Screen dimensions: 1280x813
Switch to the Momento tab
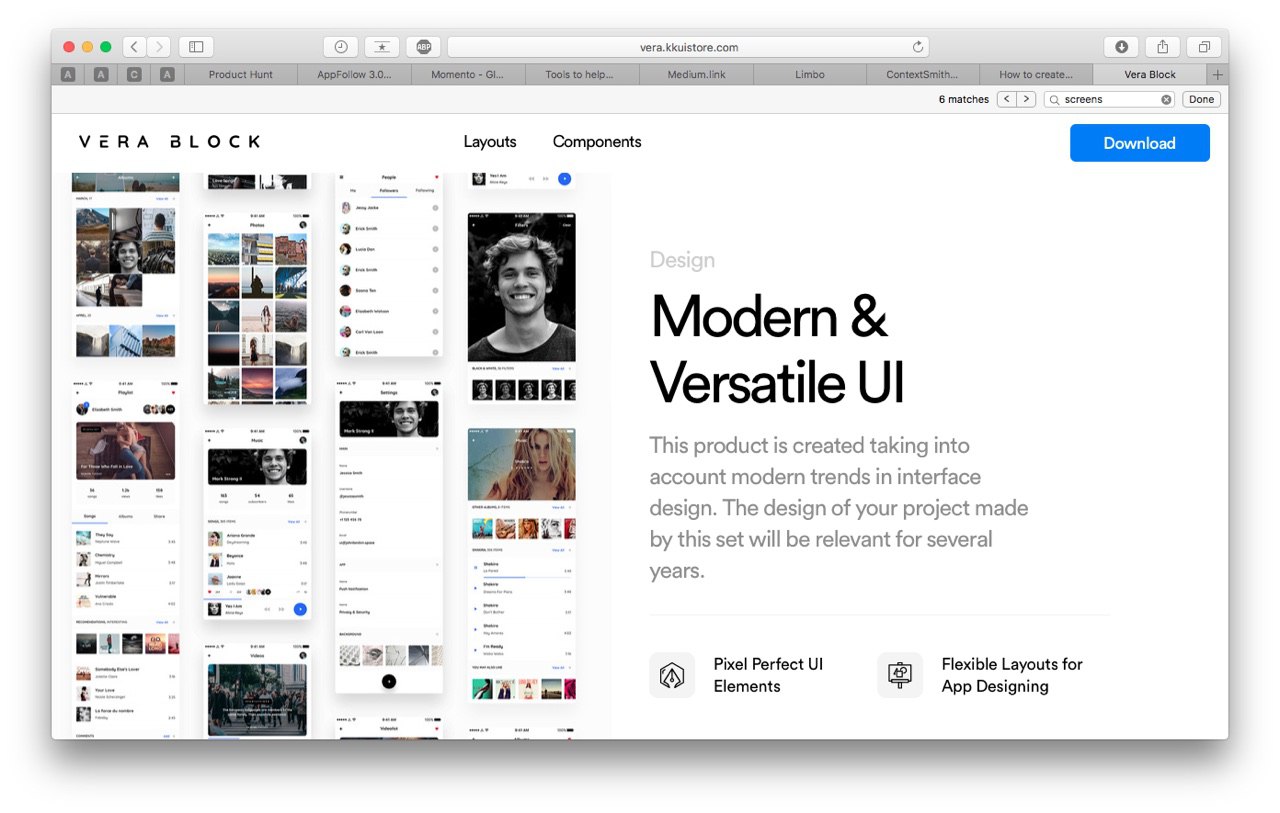point(468,75)
